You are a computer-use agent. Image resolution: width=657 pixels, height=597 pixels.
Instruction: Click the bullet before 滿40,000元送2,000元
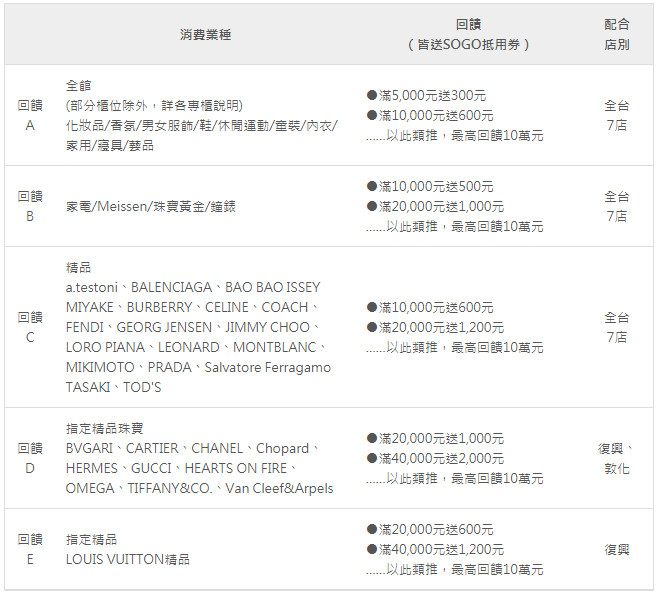[372, 459]
